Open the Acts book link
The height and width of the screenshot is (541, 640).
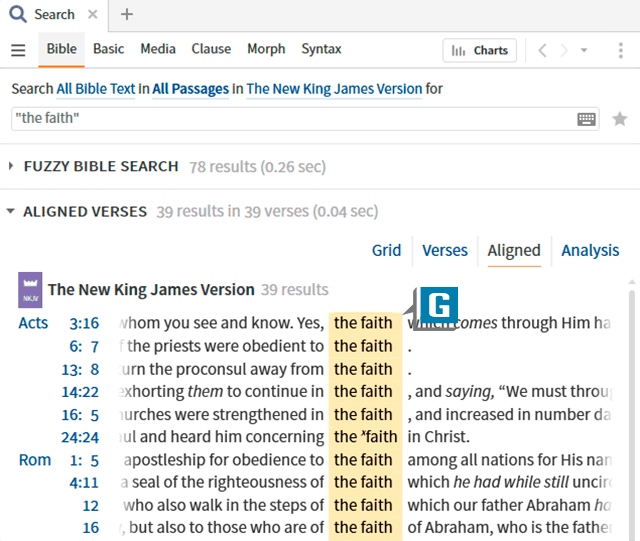point(33,323)
